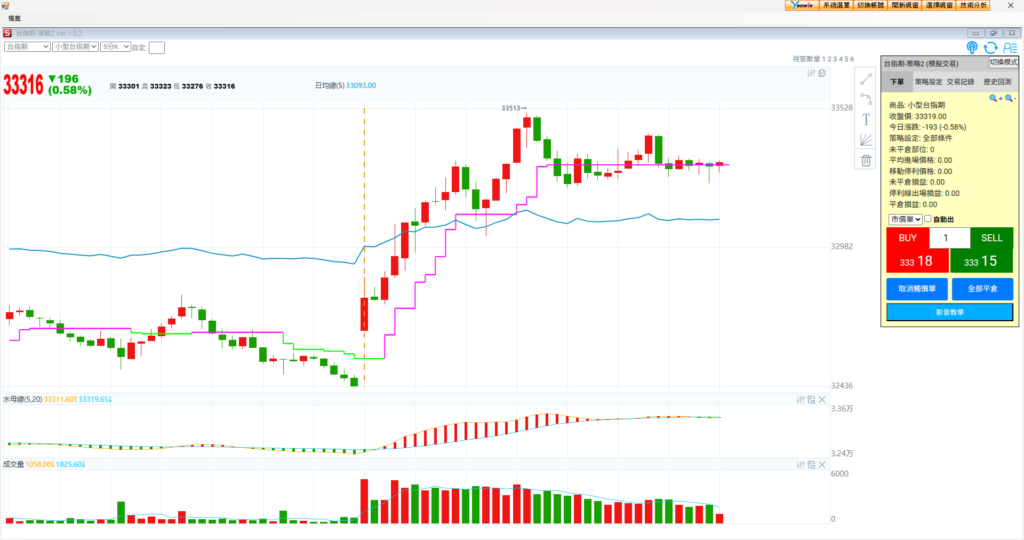Select the text annotation tool
Image resolution: width=1024 pixels, height=540 pixels.
[866, 119]
